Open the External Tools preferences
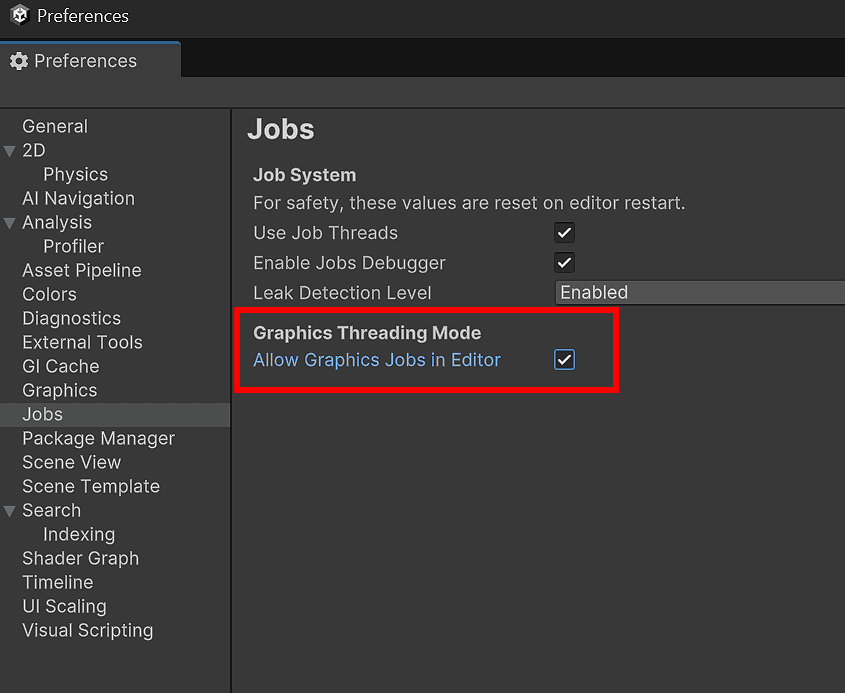This screenshot has width=845, height=693. [82, 342]
